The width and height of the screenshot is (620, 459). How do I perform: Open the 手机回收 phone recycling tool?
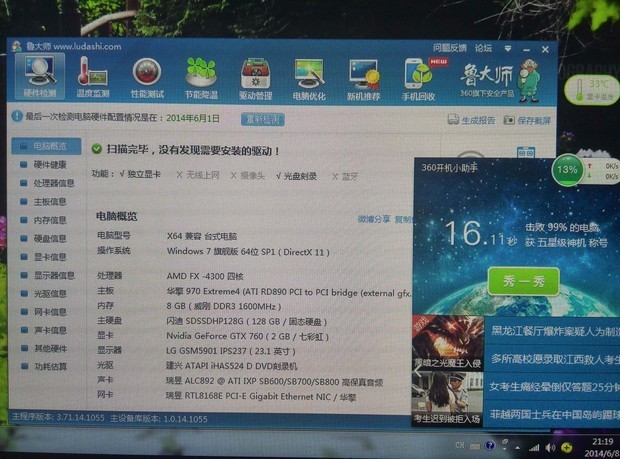[418, 80]
